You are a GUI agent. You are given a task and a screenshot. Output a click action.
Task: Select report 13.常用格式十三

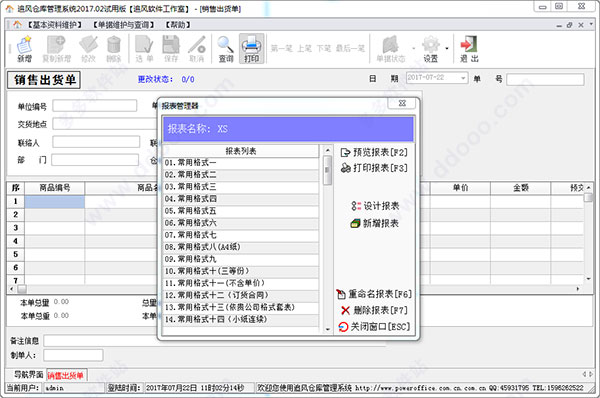tap(241, 308)
